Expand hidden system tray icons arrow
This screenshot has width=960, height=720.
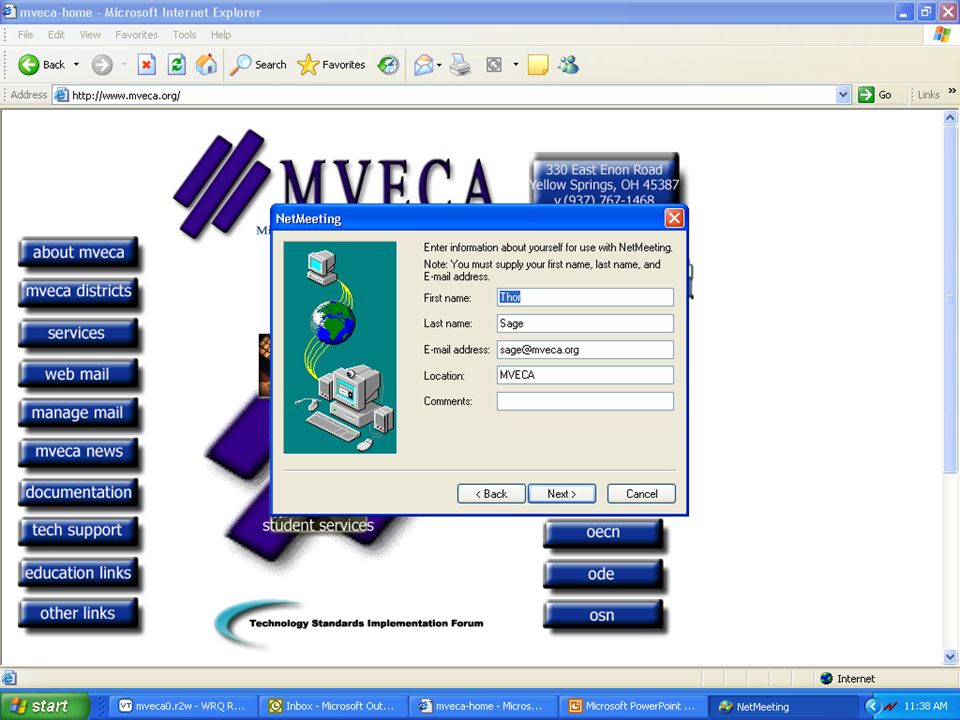(x=872, y=706)
